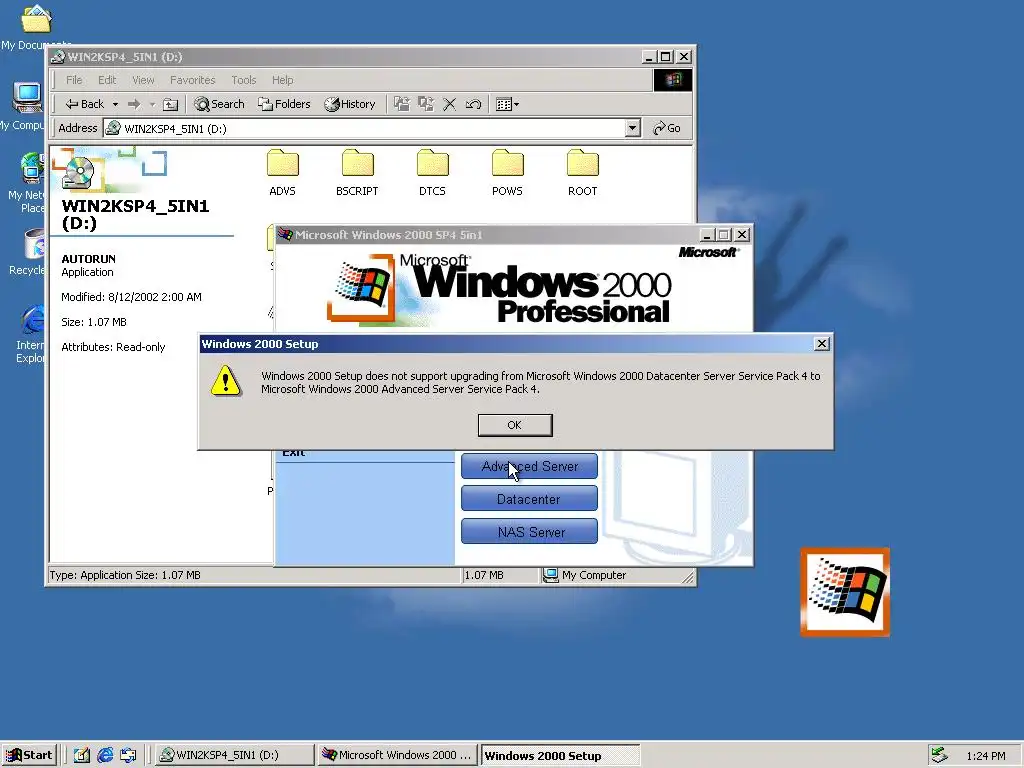Expand the Forward history dropdown arrow
Image resolution: width=1024 pixels, height=768 pixels.
pos(152,104)
